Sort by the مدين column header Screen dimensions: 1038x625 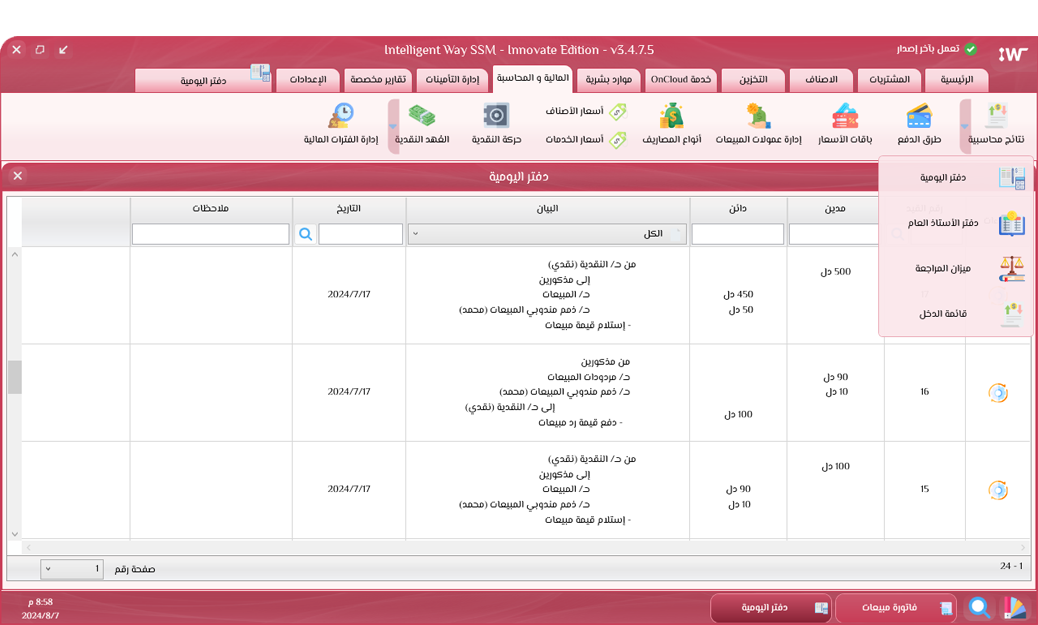tap(835, 209)
